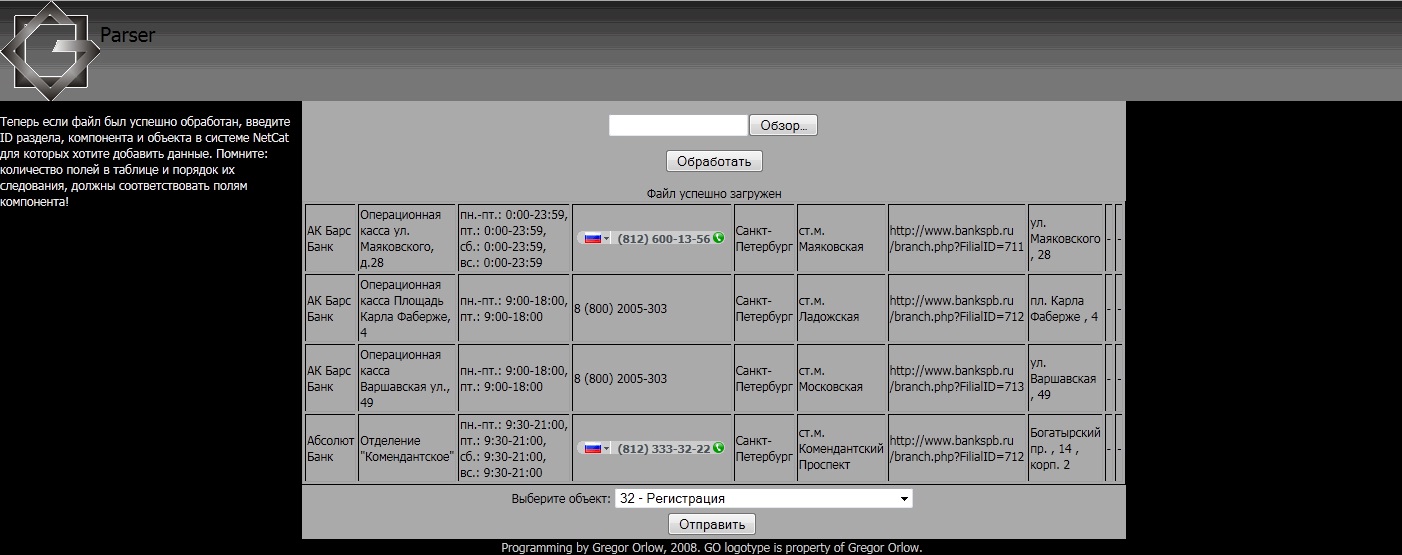Image resolution: width=1402 pixels, height=555 pixels.
Task: Click the file path input field
Action: [x=678, y=125]
